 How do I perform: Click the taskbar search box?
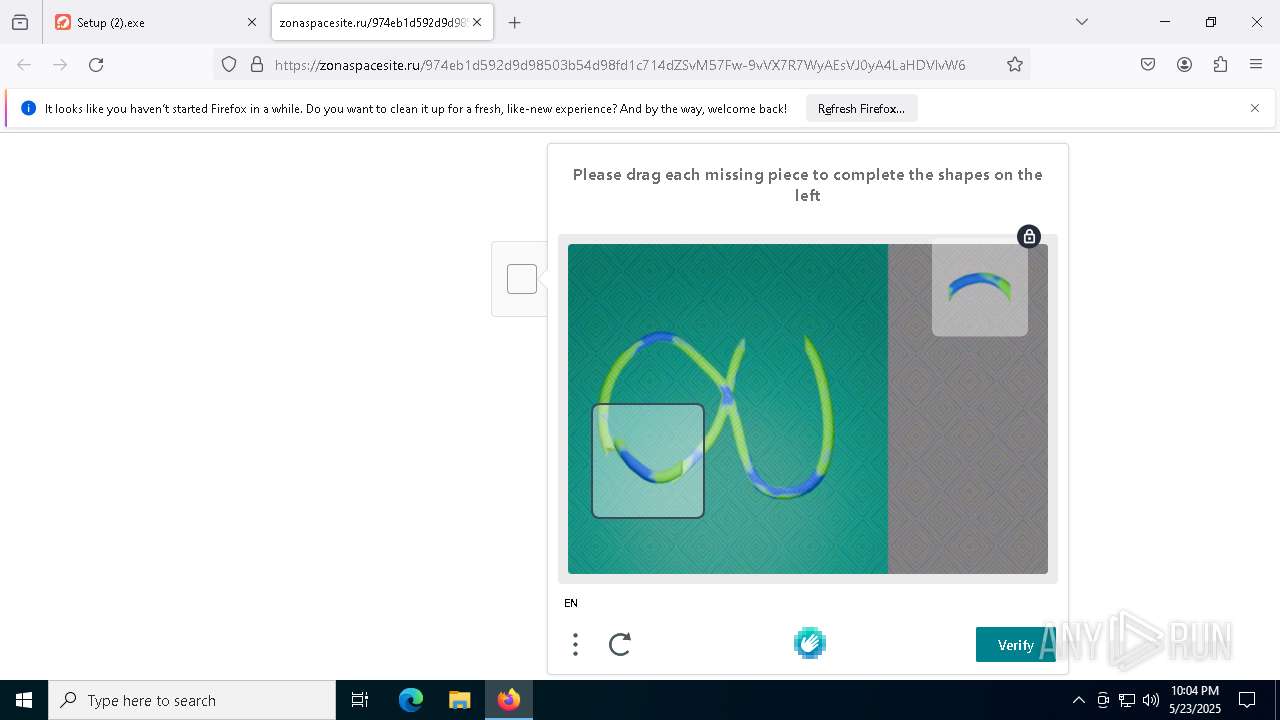192,700
